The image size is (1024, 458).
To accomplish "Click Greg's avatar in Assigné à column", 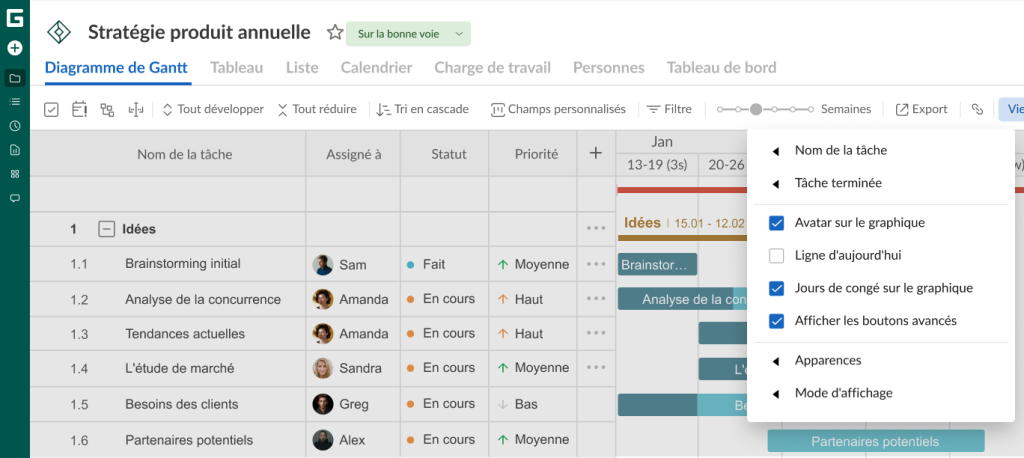I will 323,404.
